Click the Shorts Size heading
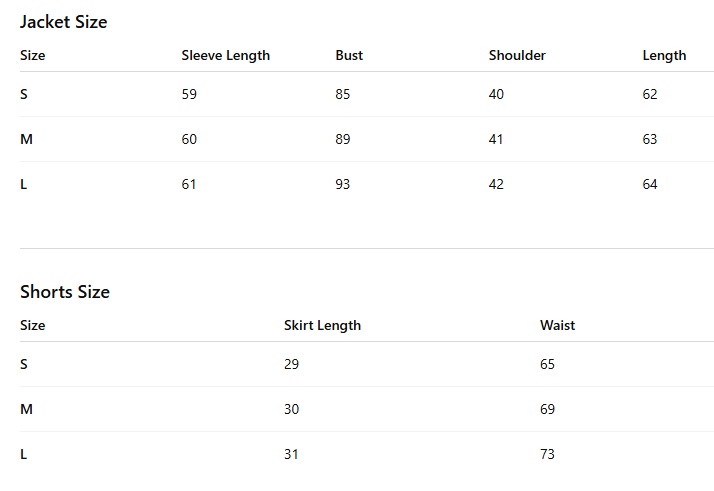This screenshot has width=714, height=491. pyautogui.click(x=65, y=292)
